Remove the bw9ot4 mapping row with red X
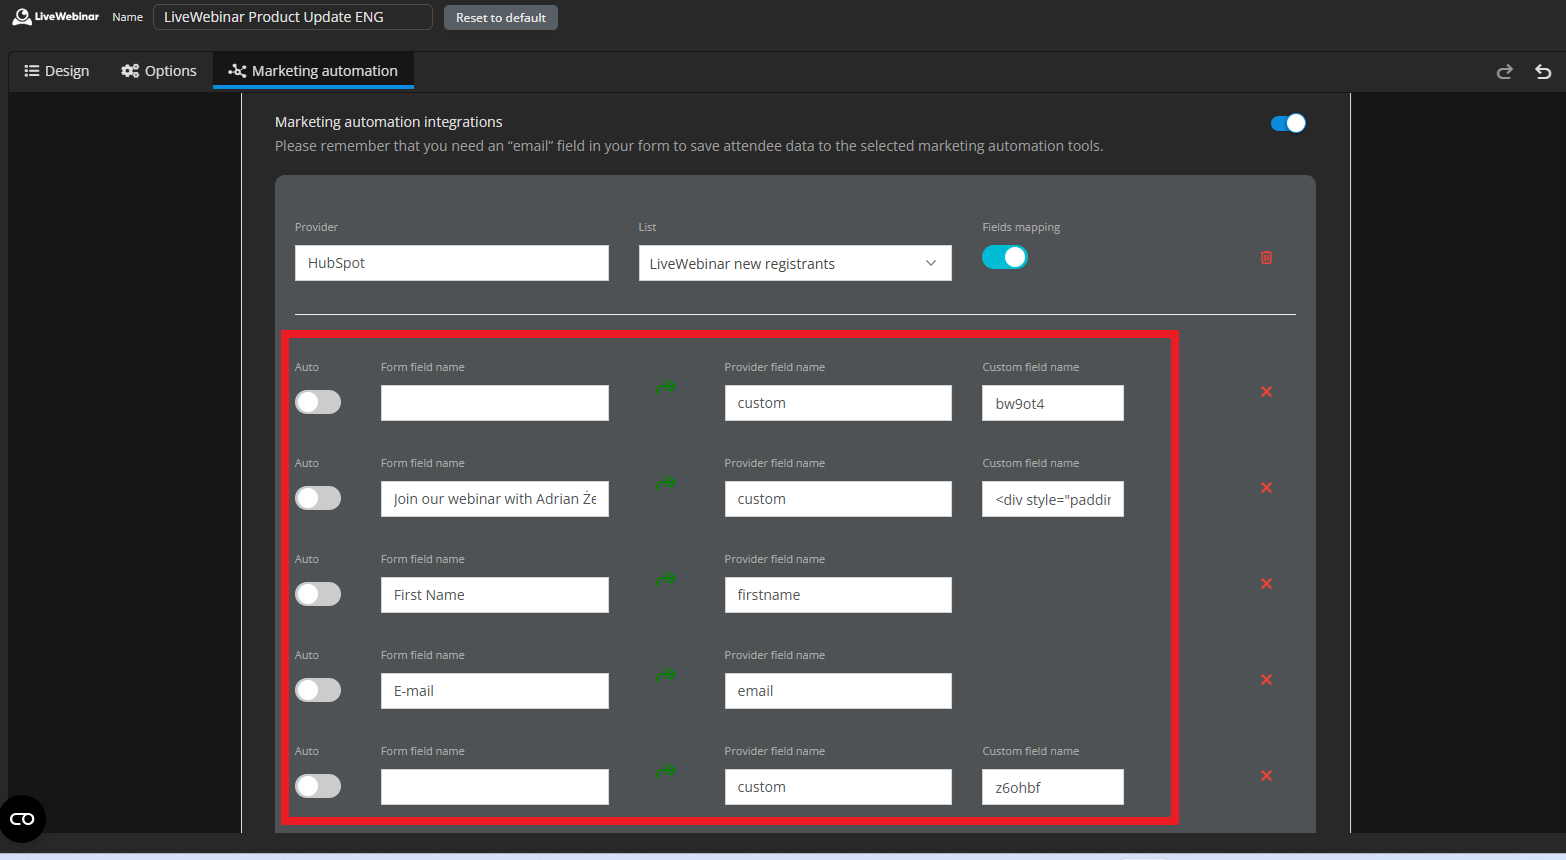 click(x=1266, y=392)
